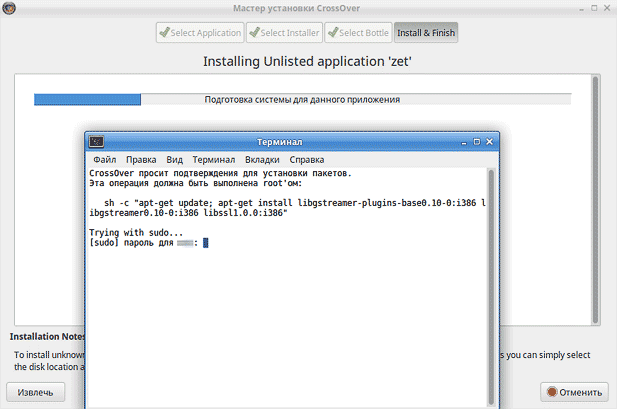Open the Справка menu in terminal
The width and height of the screenshot is (617, 409).
(307, 160)
